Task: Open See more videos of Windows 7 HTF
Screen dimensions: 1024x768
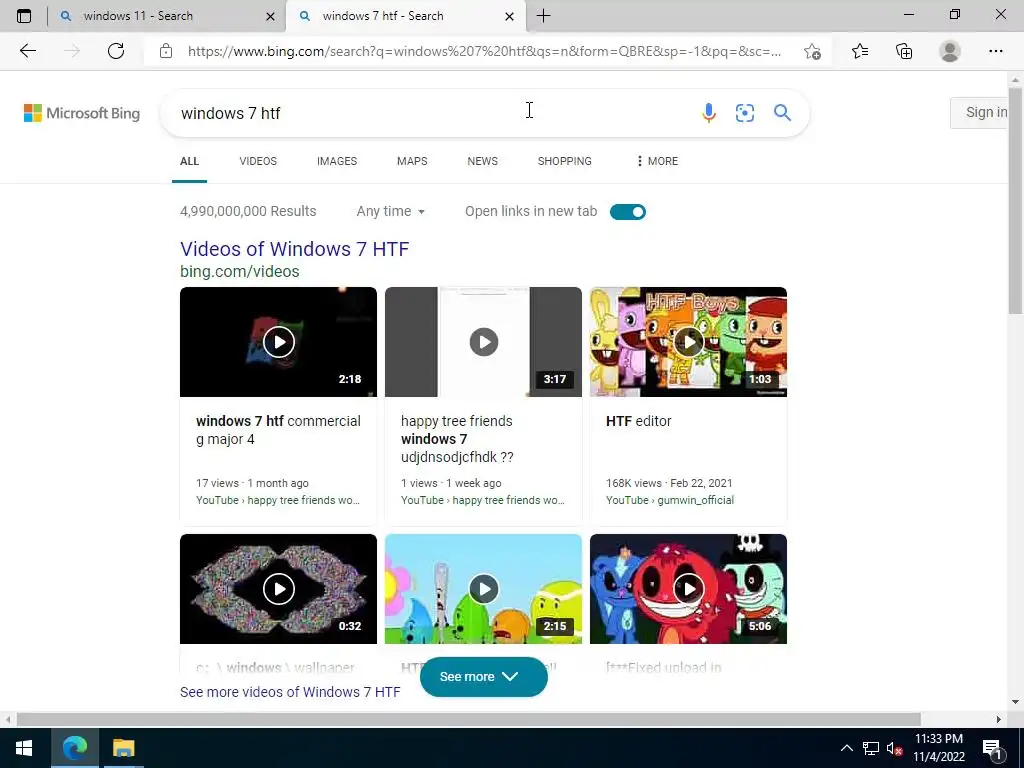Action: (290, 692)
